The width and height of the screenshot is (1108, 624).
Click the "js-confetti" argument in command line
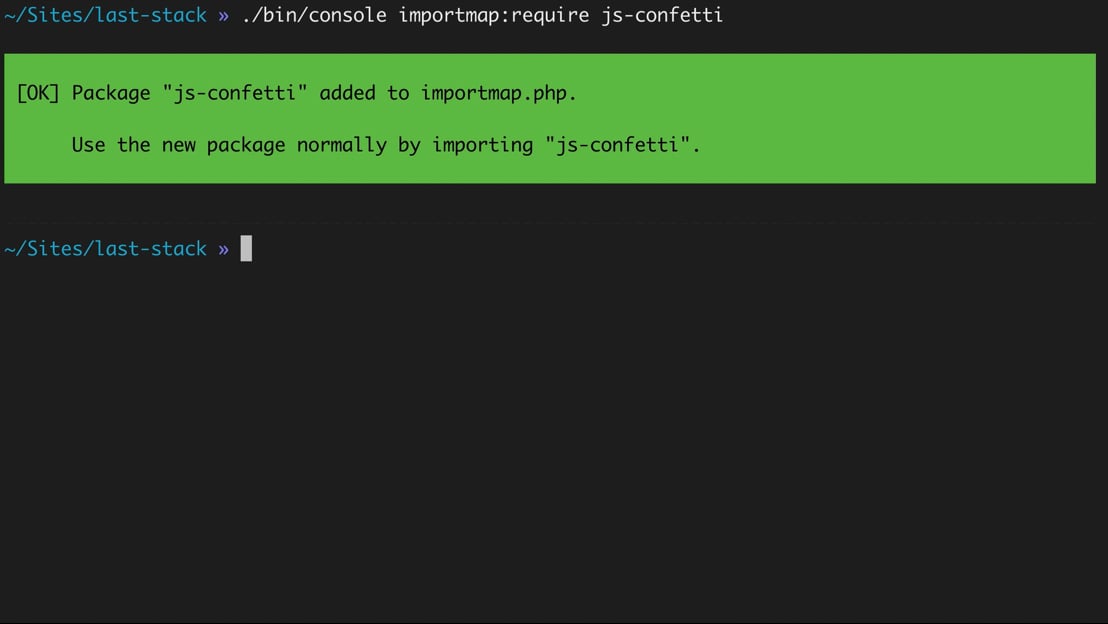coord(662,15)
